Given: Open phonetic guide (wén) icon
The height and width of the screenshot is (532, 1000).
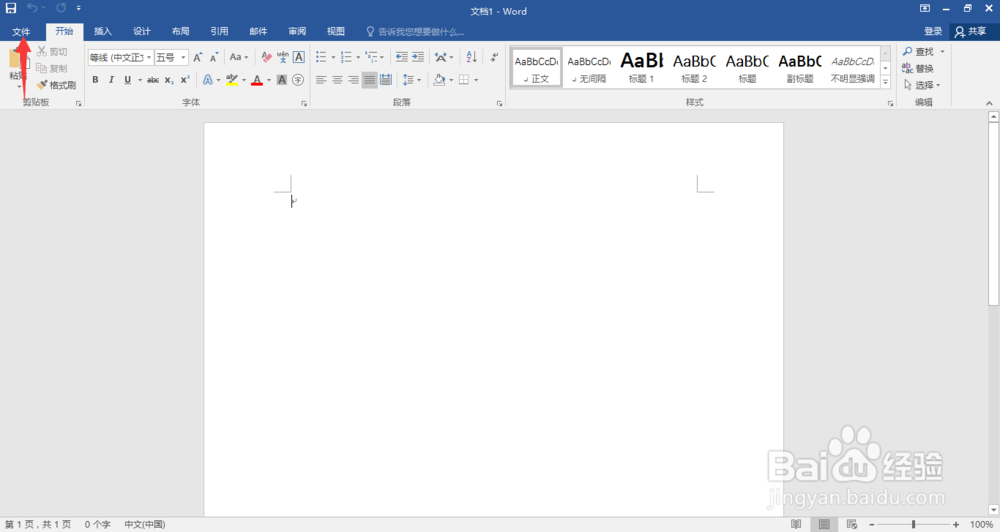Looking at the screenshot, I should [283, 57].
